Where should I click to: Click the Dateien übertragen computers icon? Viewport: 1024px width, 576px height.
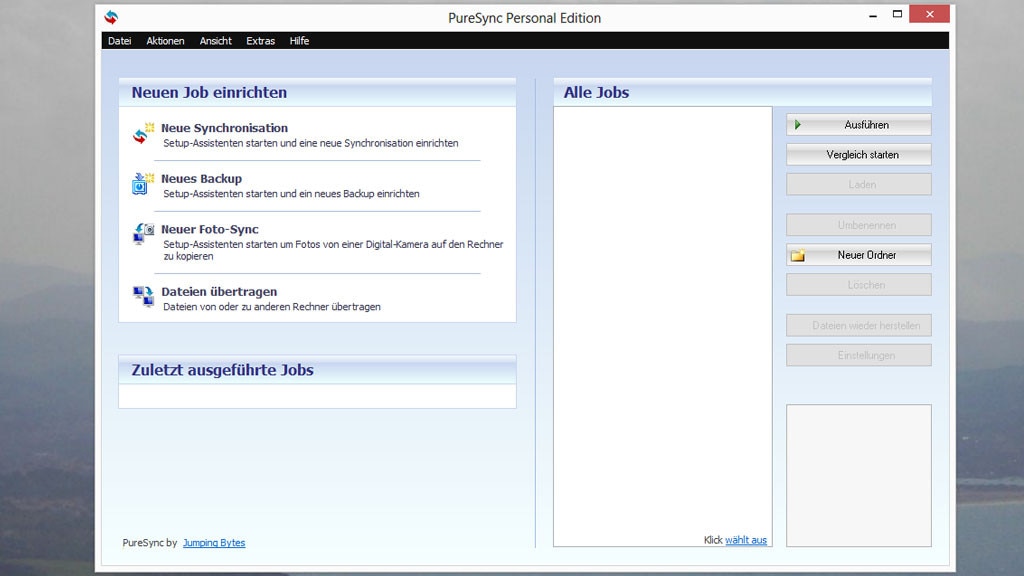(x=143, y=296)
